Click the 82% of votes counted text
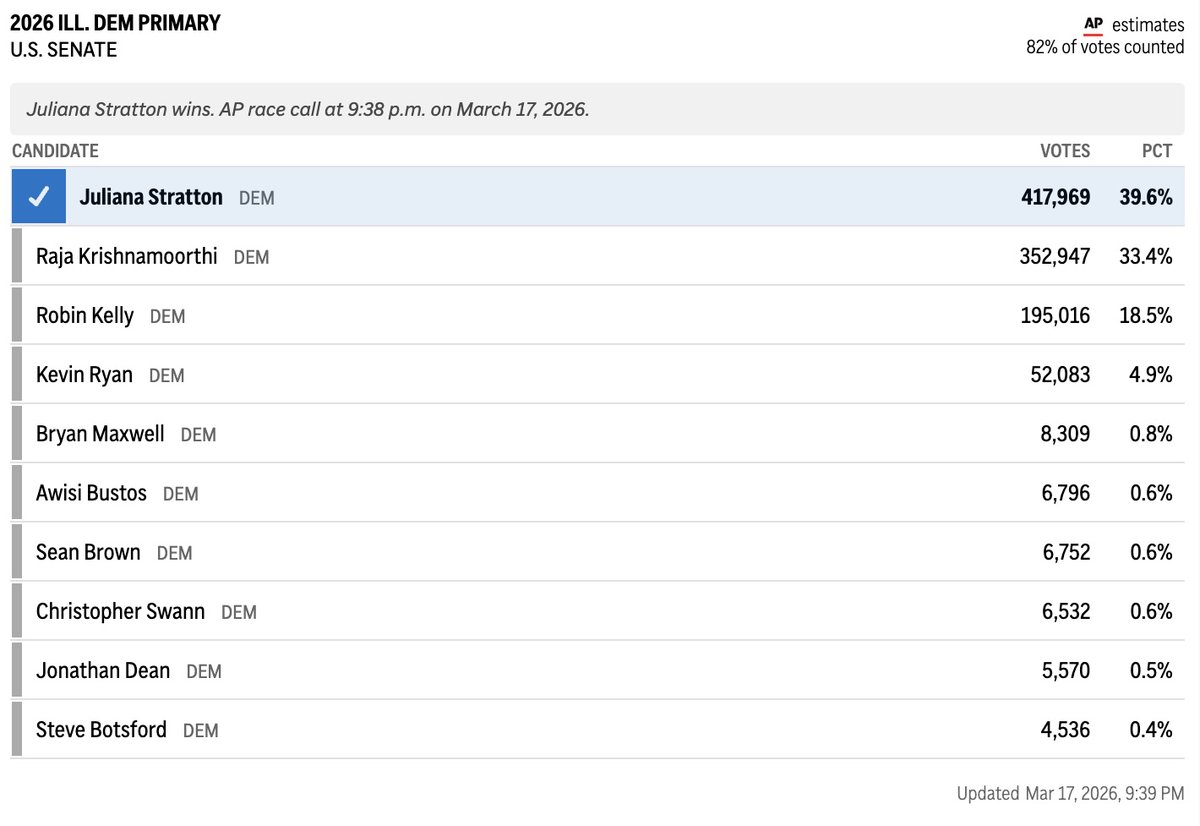 click(x=1105, y=47)
